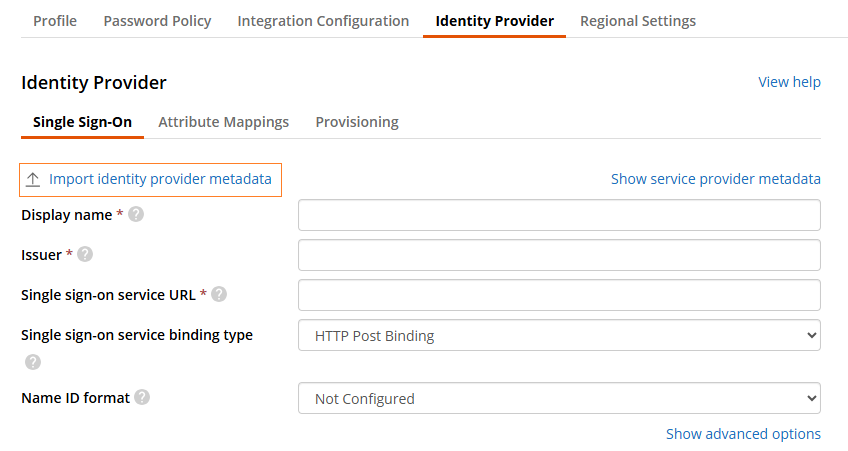
Task: Go to Integration Configuration tab
Action: pyautogui.click(x=323, y=20)
